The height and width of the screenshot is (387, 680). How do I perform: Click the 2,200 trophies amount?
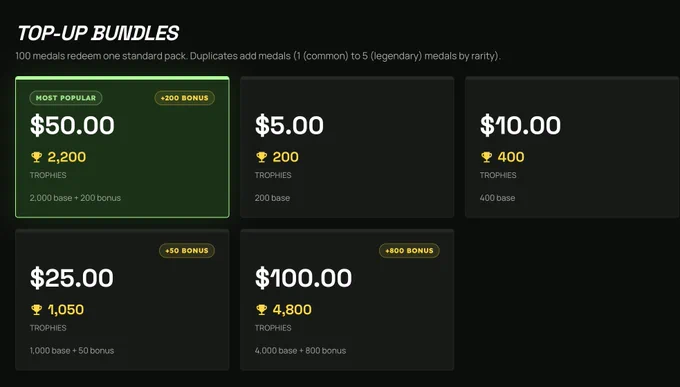(x=66, y=157)
